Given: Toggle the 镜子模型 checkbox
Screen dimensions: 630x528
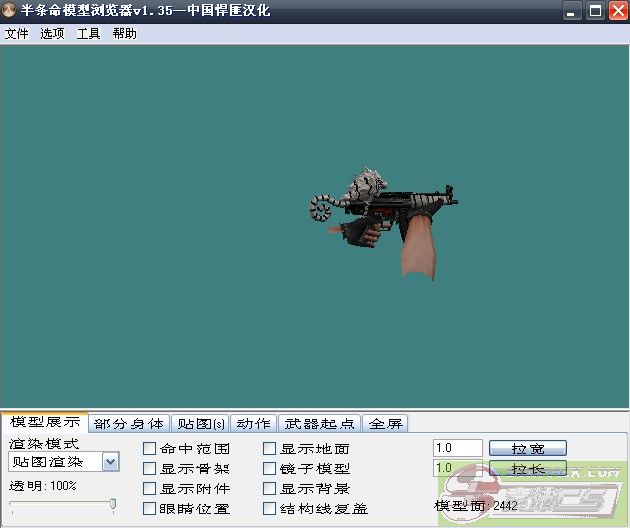Looking at the screenshot, I should pyautogui.click(x=270, y=469).
